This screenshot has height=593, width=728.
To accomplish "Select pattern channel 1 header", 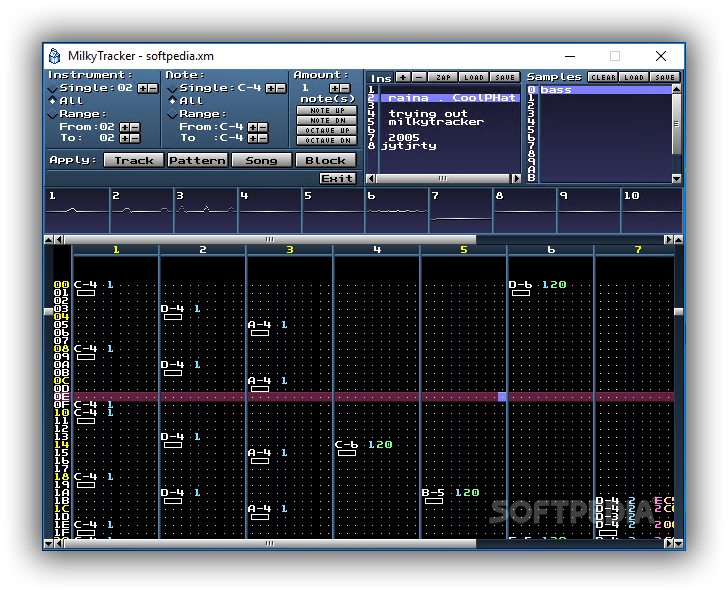I will coord(116,250).
